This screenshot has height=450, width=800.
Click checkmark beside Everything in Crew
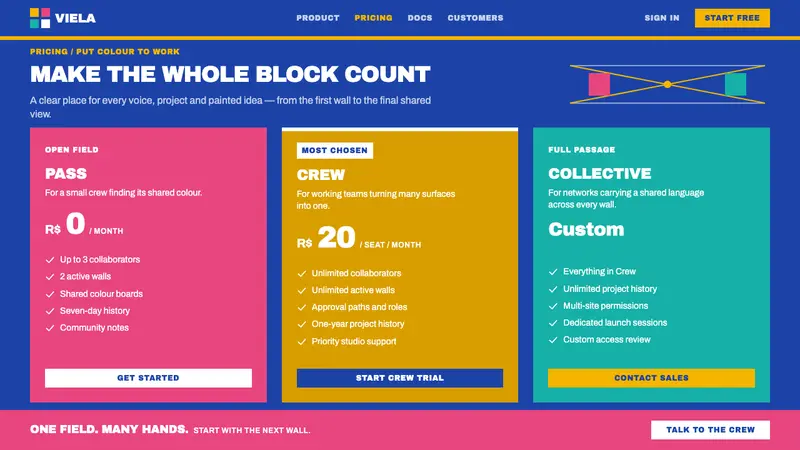[x=553, y=272]
